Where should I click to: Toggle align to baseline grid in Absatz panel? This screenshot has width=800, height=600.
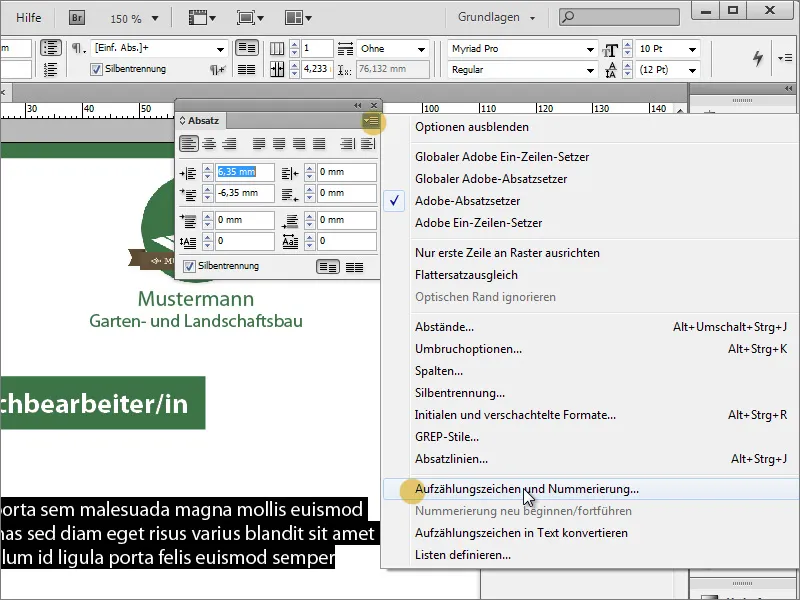pyautogui.click(x=355, y=267)
